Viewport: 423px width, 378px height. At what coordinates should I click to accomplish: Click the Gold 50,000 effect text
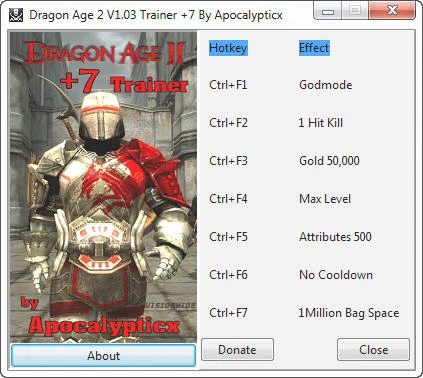pyautogui.click(x=329, y=161)
